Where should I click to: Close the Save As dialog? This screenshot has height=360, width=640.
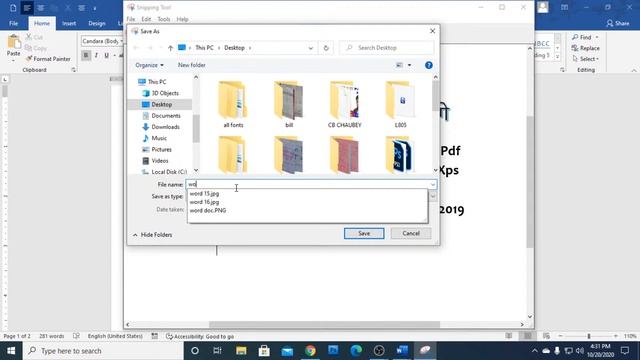pyautogui.click(x=432, y=31)
